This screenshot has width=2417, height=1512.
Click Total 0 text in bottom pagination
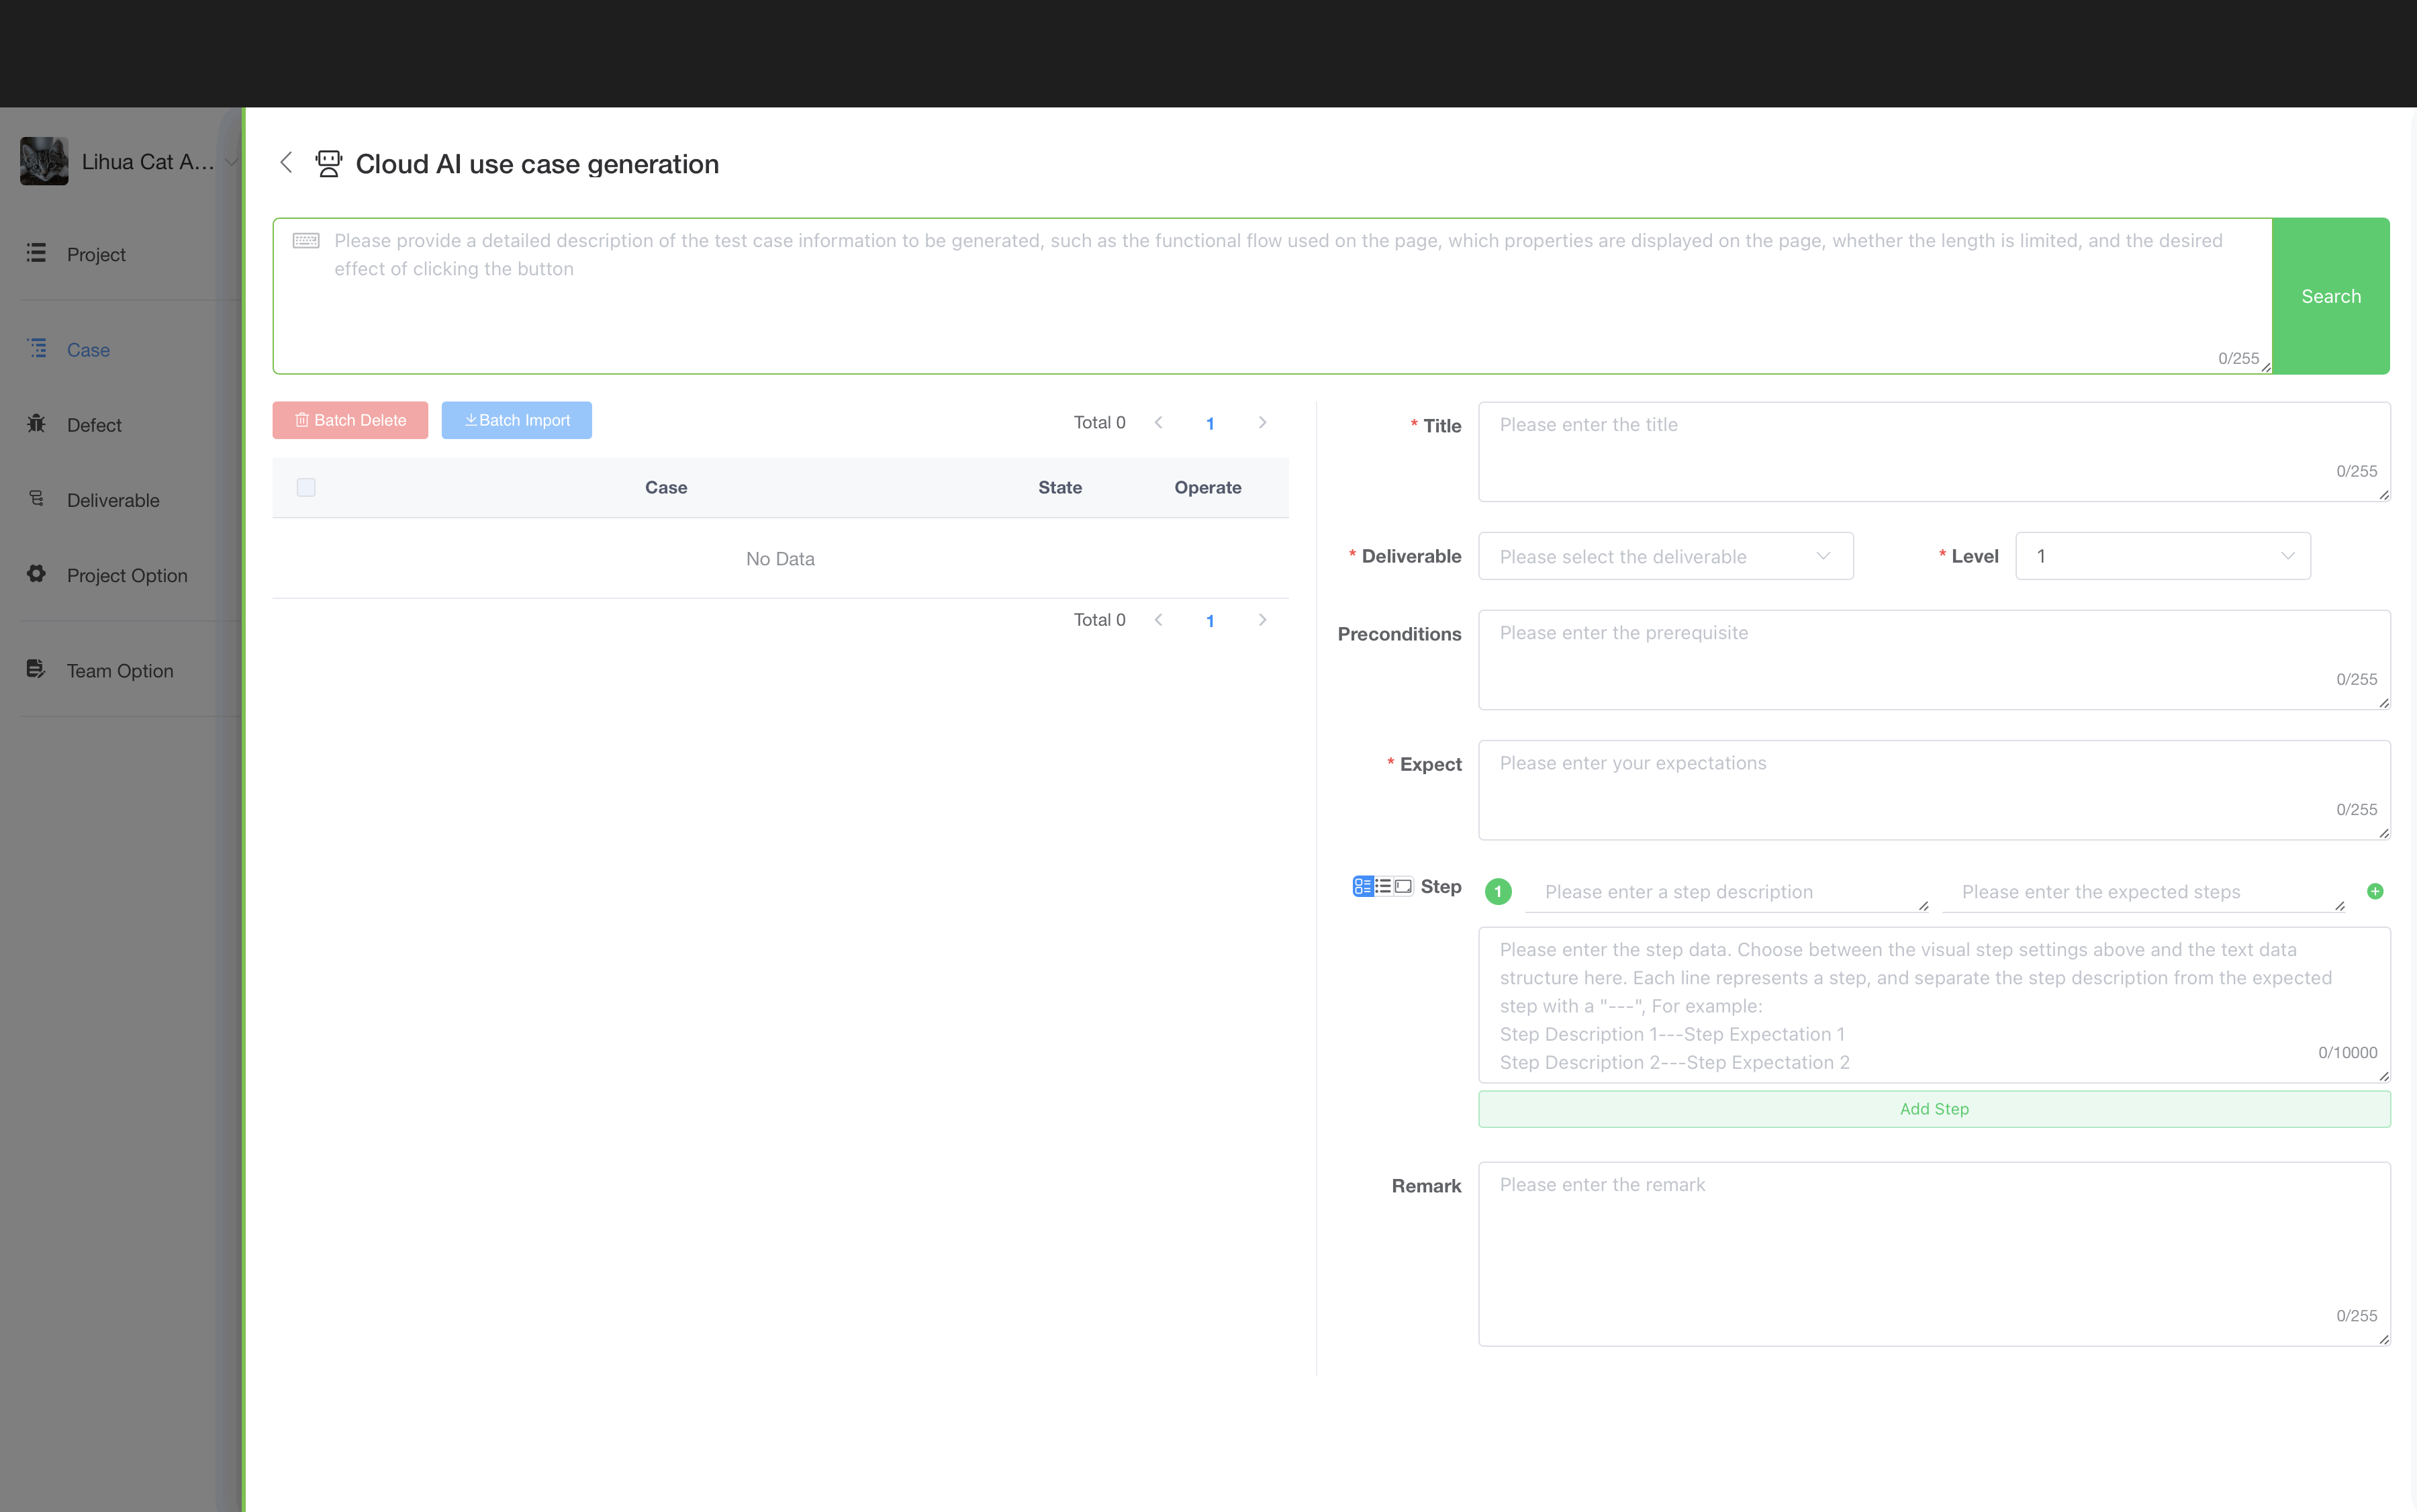1099,620
